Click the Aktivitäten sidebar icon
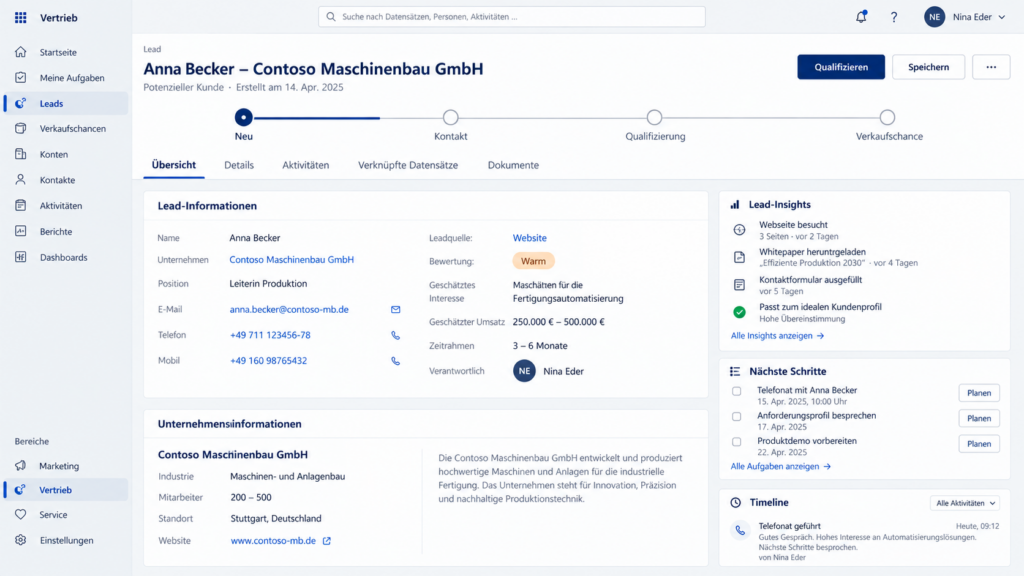This screenshot has width=1024, height=576. [x=21, y=206]
